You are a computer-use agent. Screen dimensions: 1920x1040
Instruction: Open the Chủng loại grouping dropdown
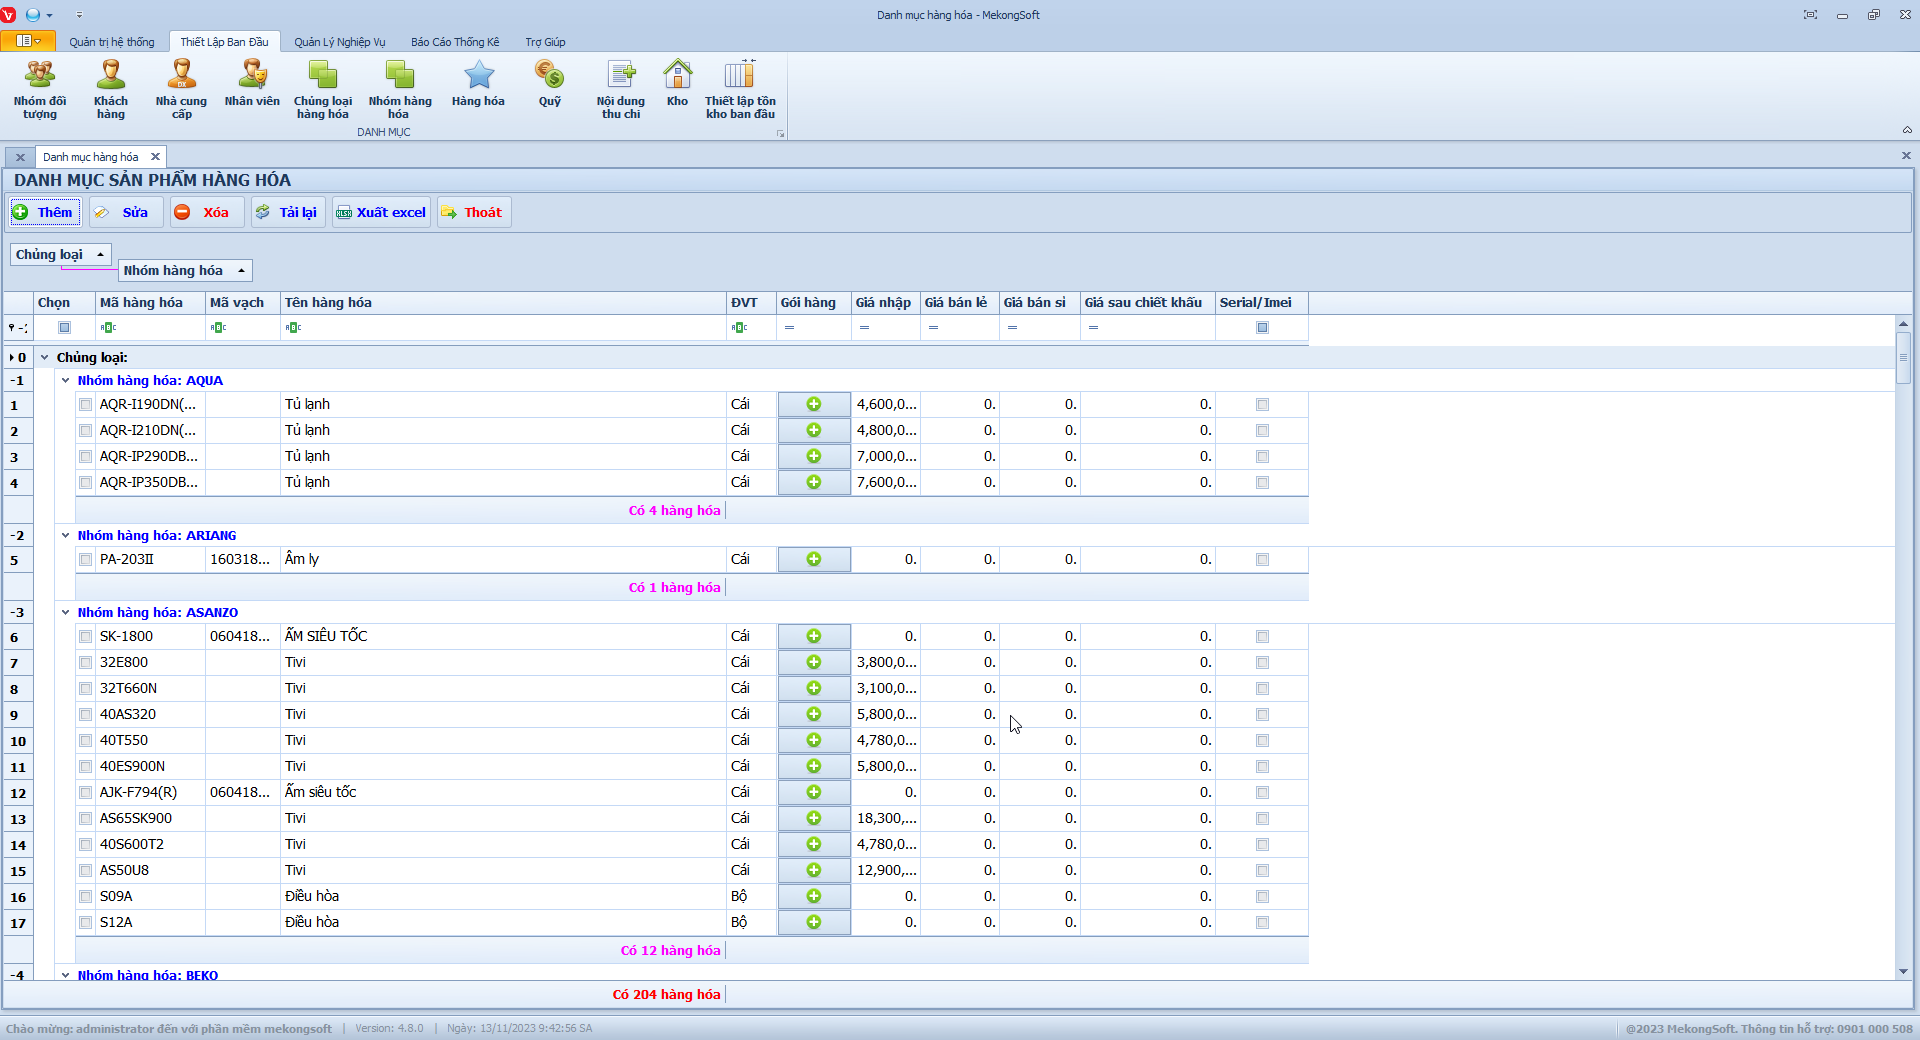pyautogui.click(x=60, y=255)
